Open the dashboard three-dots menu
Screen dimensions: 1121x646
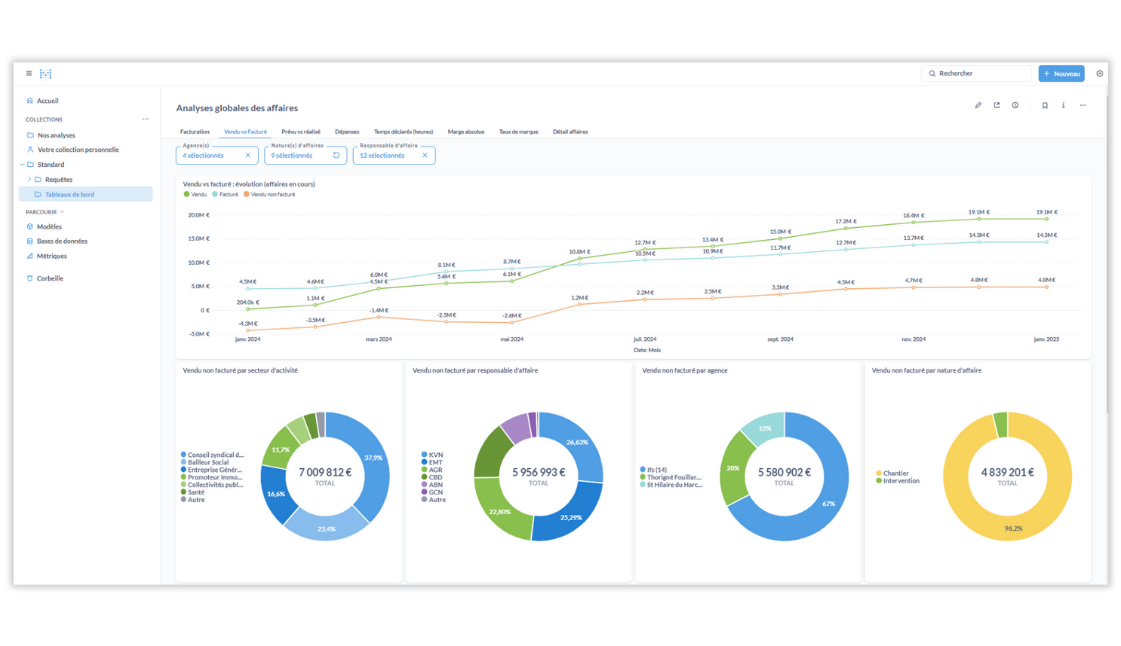coord(1083,105)
